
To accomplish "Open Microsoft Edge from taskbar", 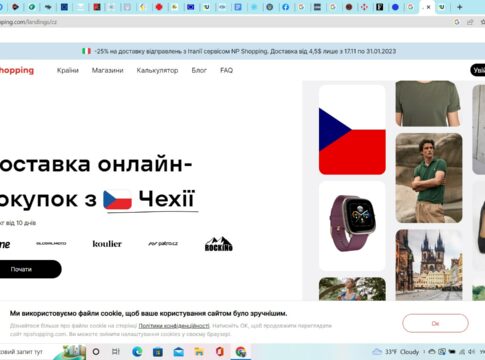I will [137, 352].
